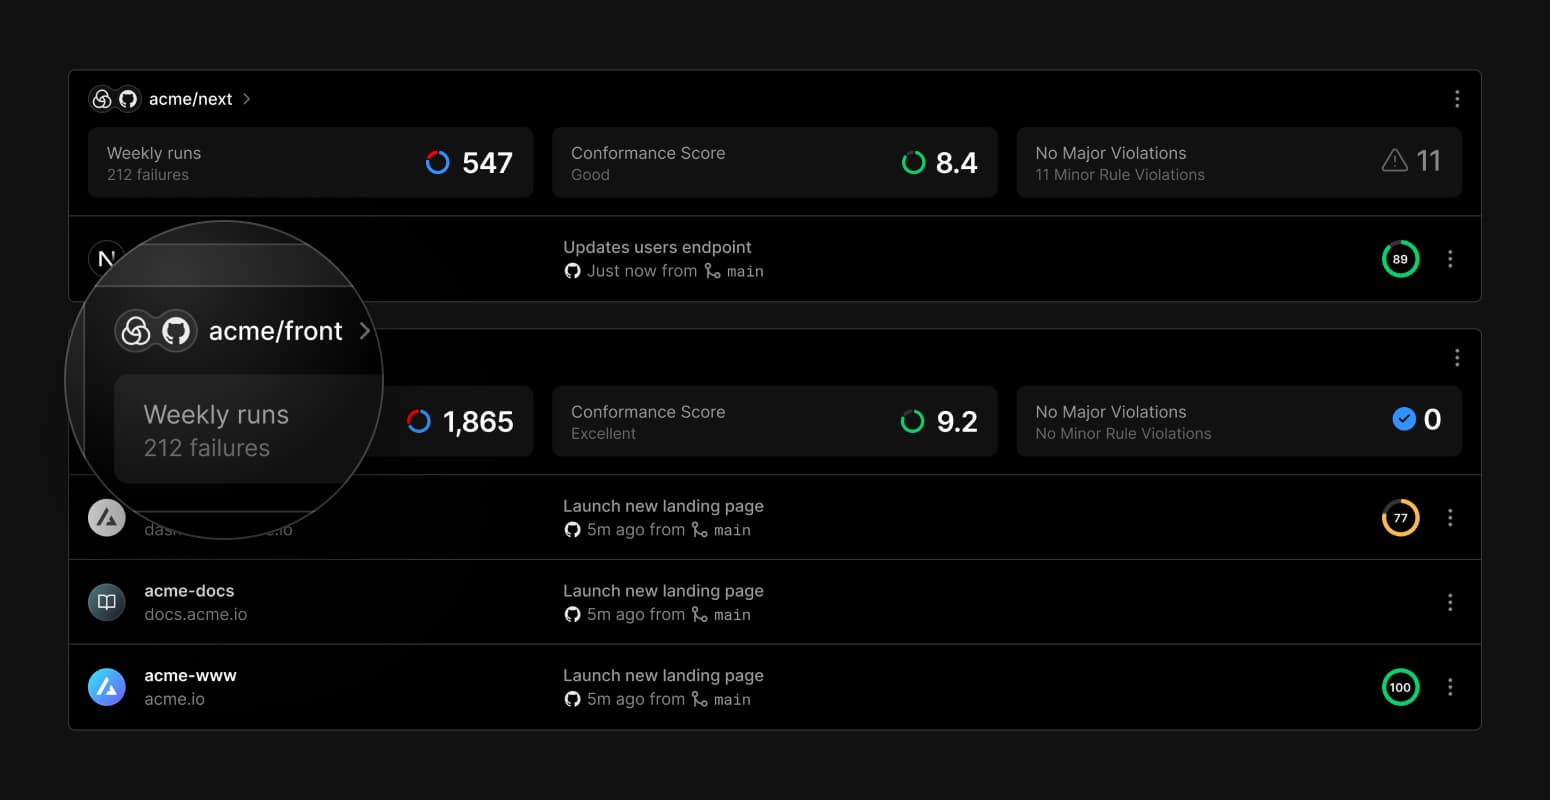Click the 8.4 conformance progress circle
Screen dimensions: 1550x800
click(x=913, y=162)
